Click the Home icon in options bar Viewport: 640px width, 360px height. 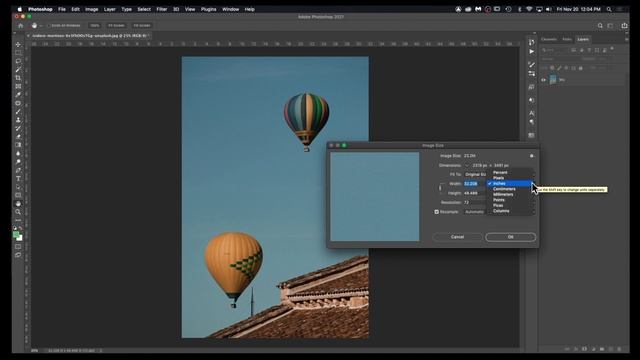20,25
